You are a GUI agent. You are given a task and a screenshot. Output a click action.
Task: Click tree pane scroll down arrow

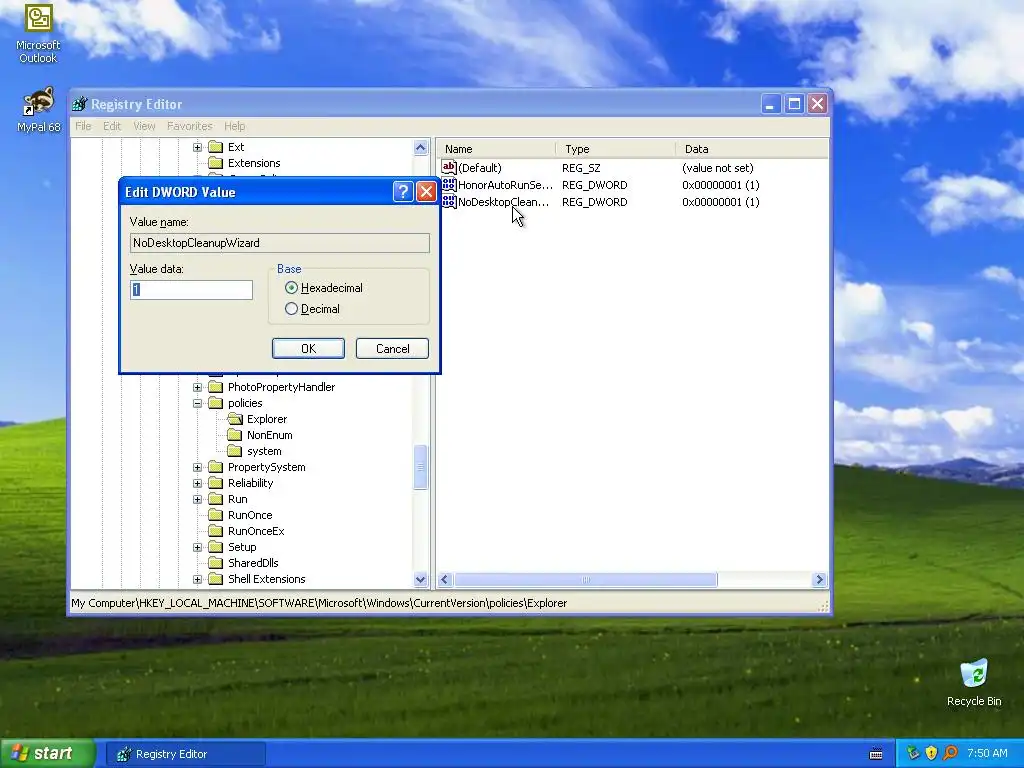(x=421, y=579)
